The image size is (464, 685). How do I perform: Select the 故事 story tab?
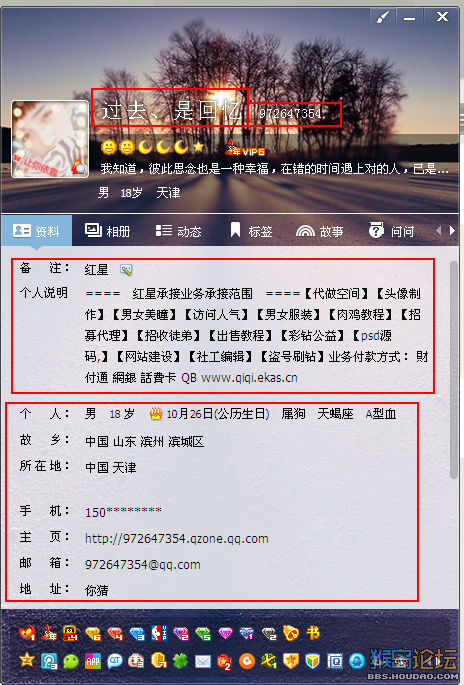319,231
